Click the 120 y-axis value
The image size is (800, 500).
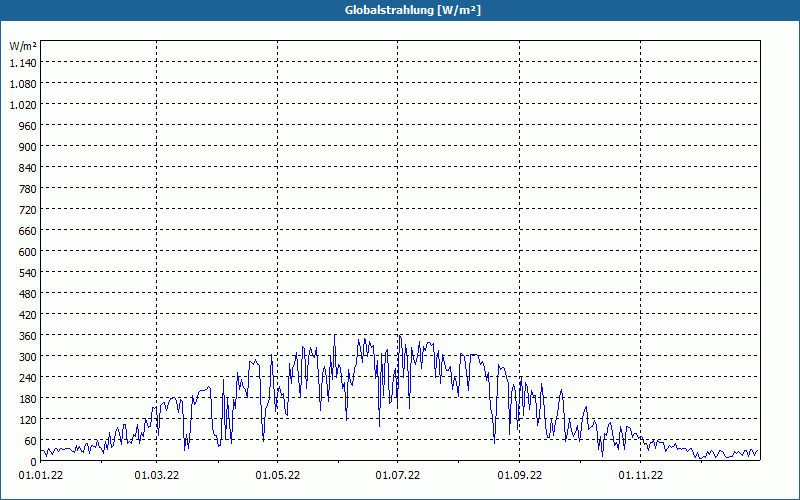pyautogui.click(x=28, y=419)
